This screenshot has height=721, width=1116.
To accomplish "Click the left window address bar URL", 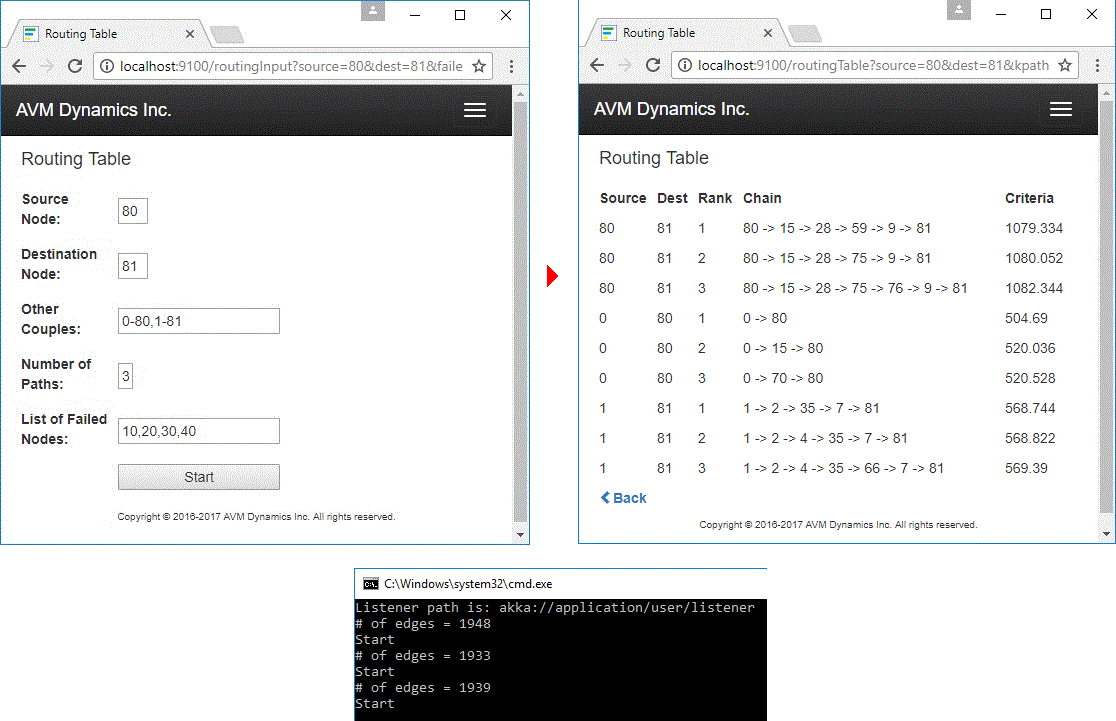I will 291,66.
